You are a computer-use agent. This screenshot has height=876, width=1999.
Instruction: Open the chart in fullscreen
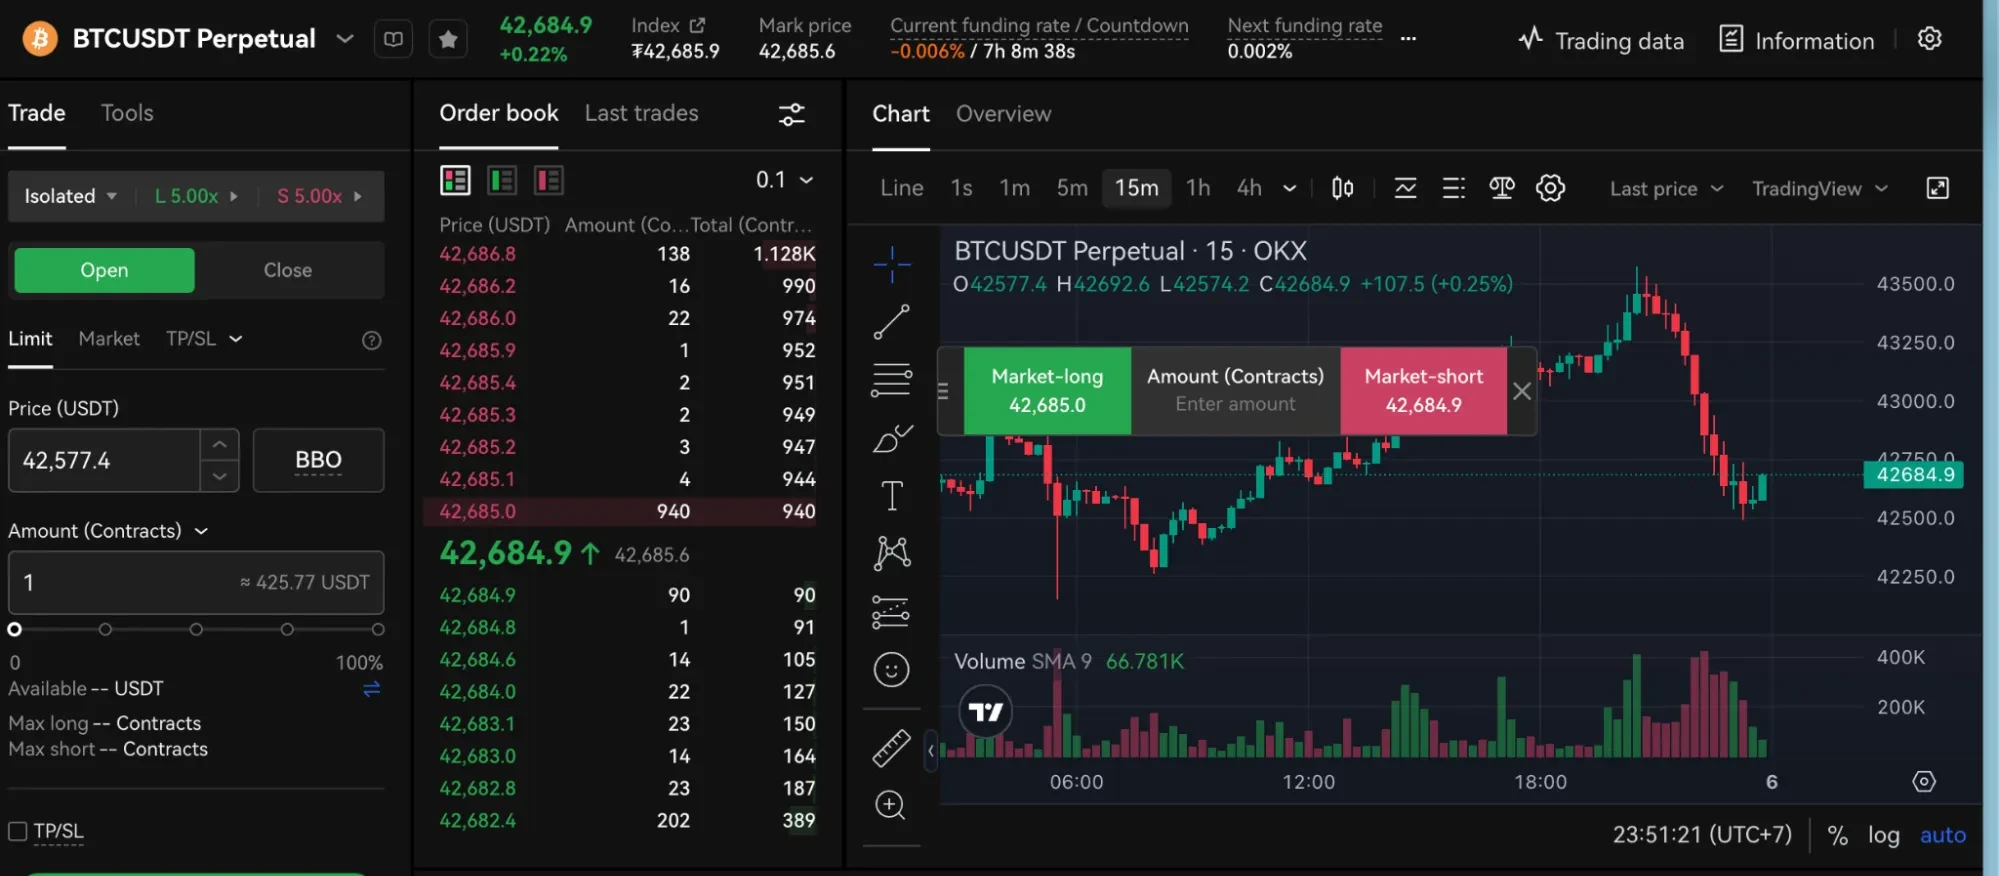tap(1938, 188)
